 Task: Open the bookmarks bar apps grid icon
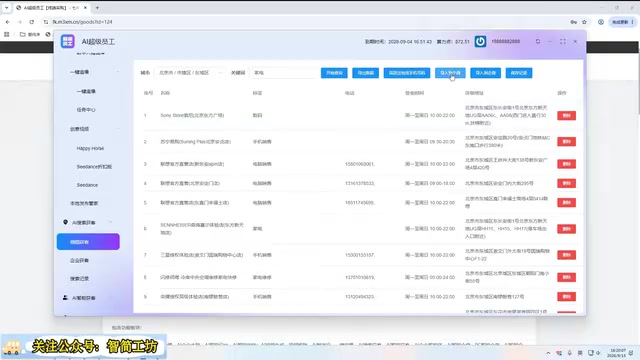[x=7, y=34]
